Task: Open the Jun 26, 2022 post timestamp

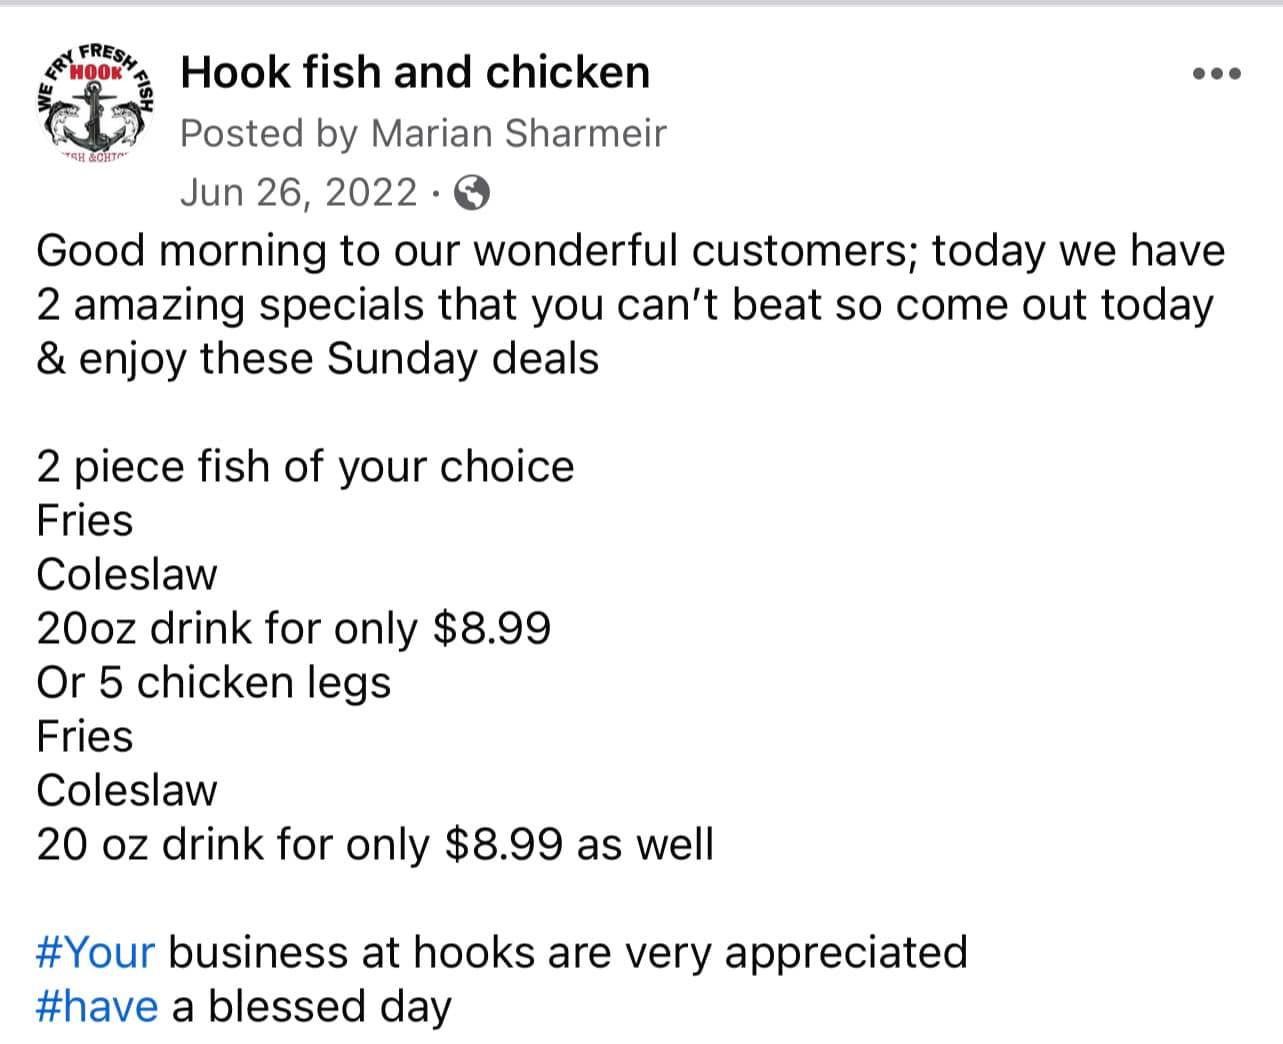Action: coord(298,192)
